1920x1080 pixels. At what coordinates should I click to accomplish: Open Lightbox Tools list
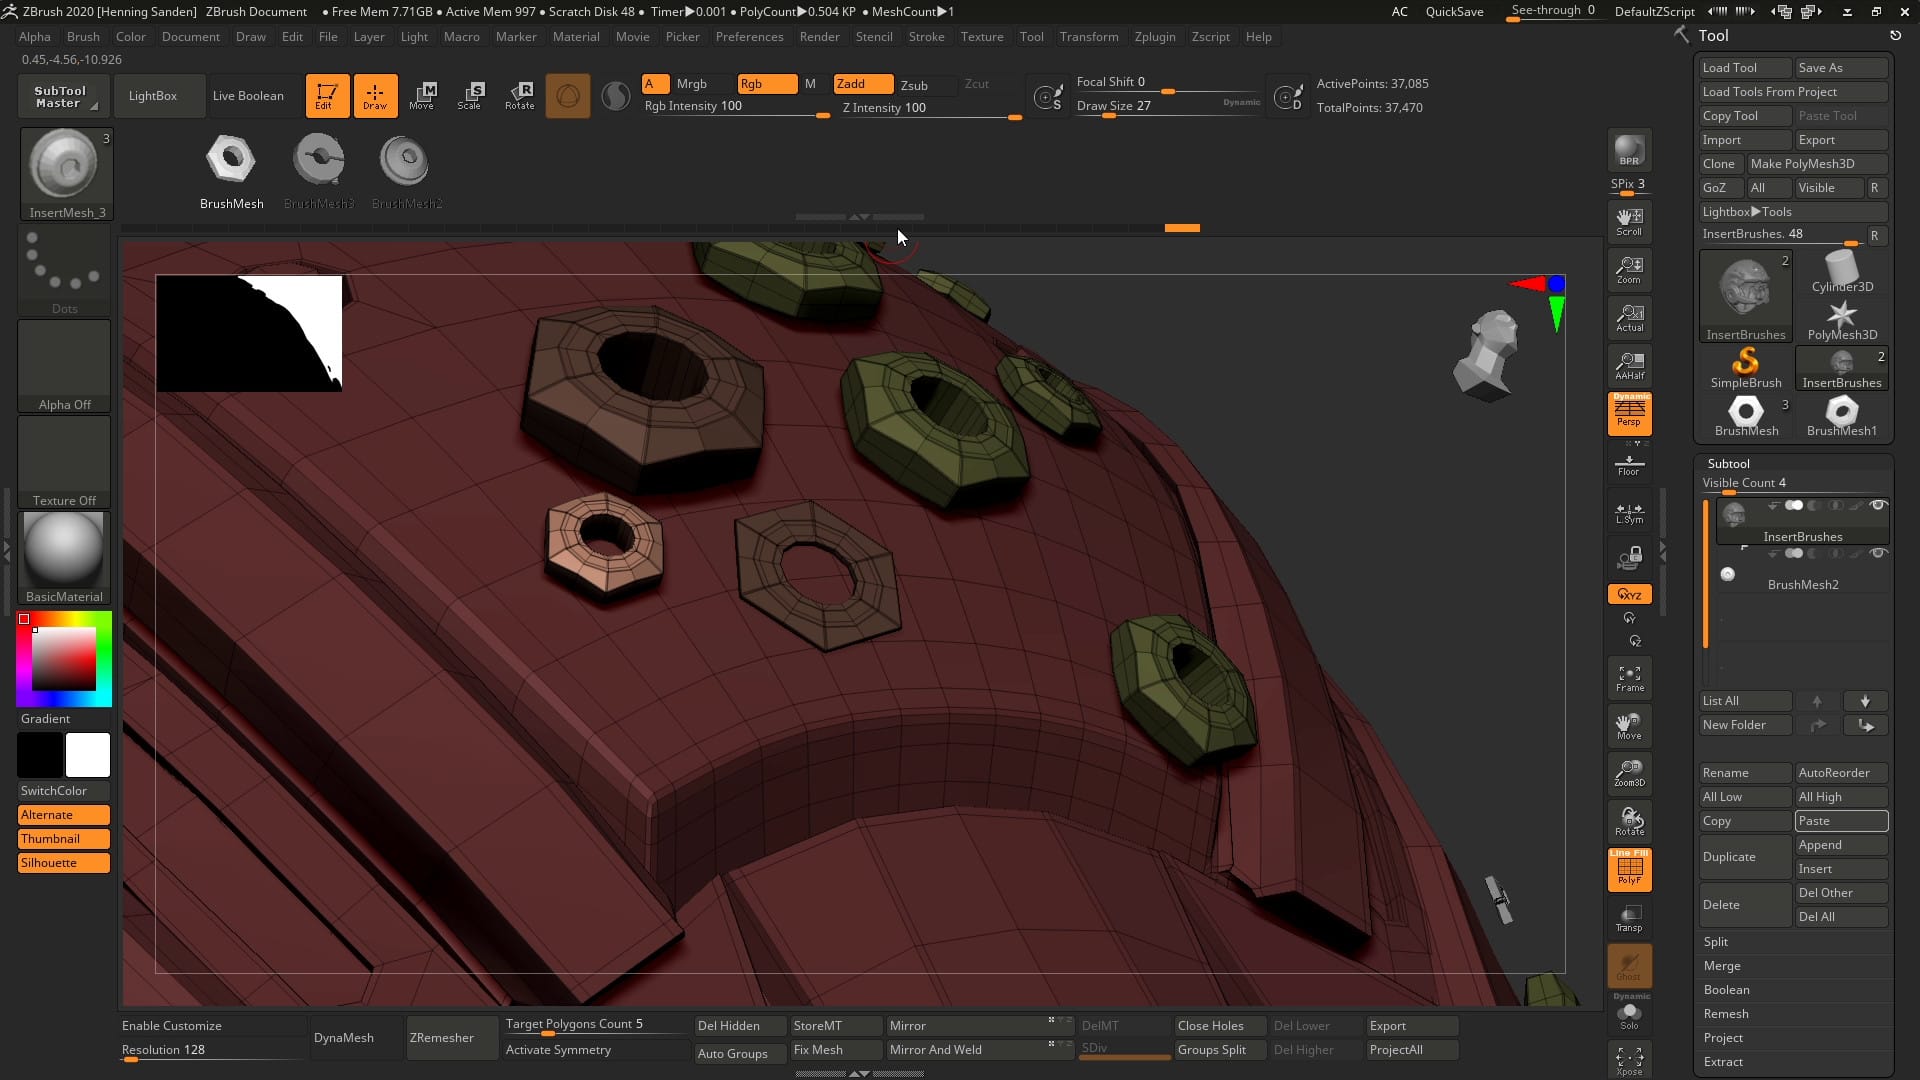coord(1793,212)
